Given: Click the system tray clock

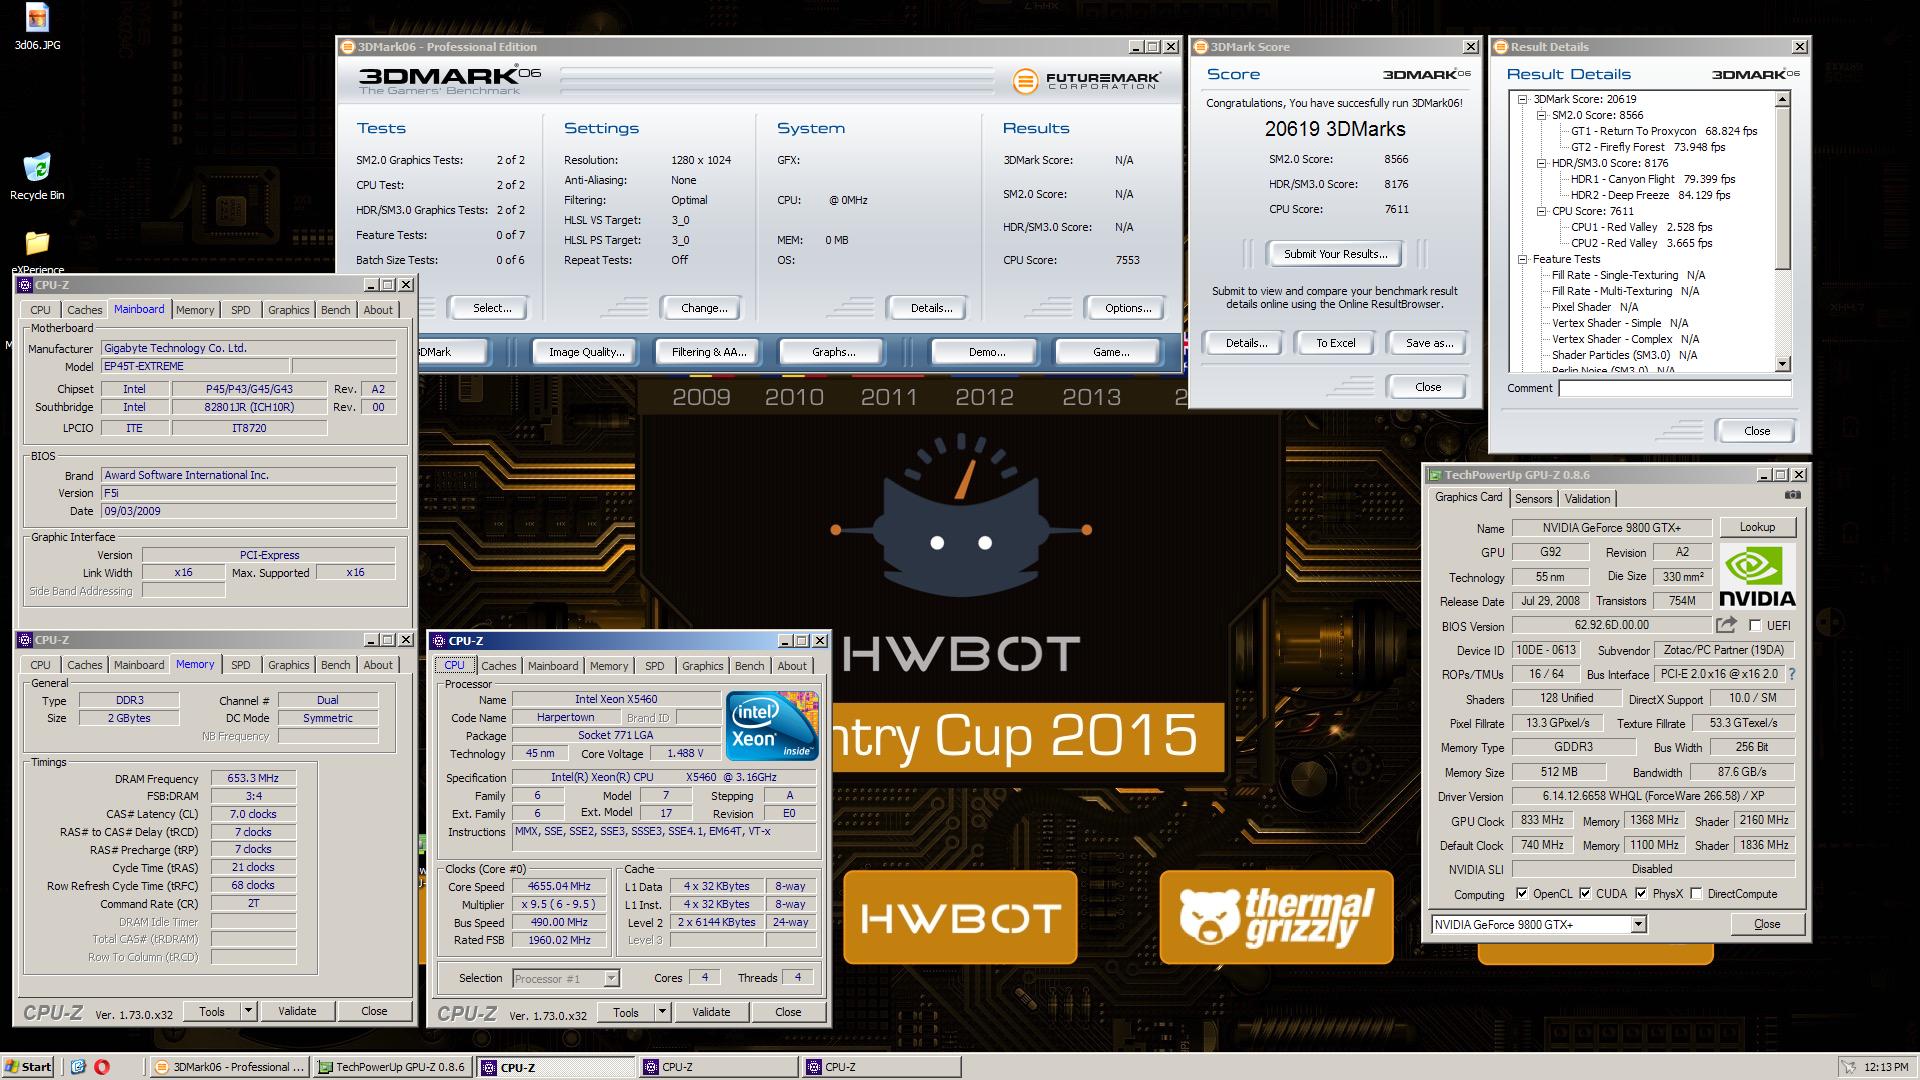Looking at the screenshot, I should (1885, 1068).
